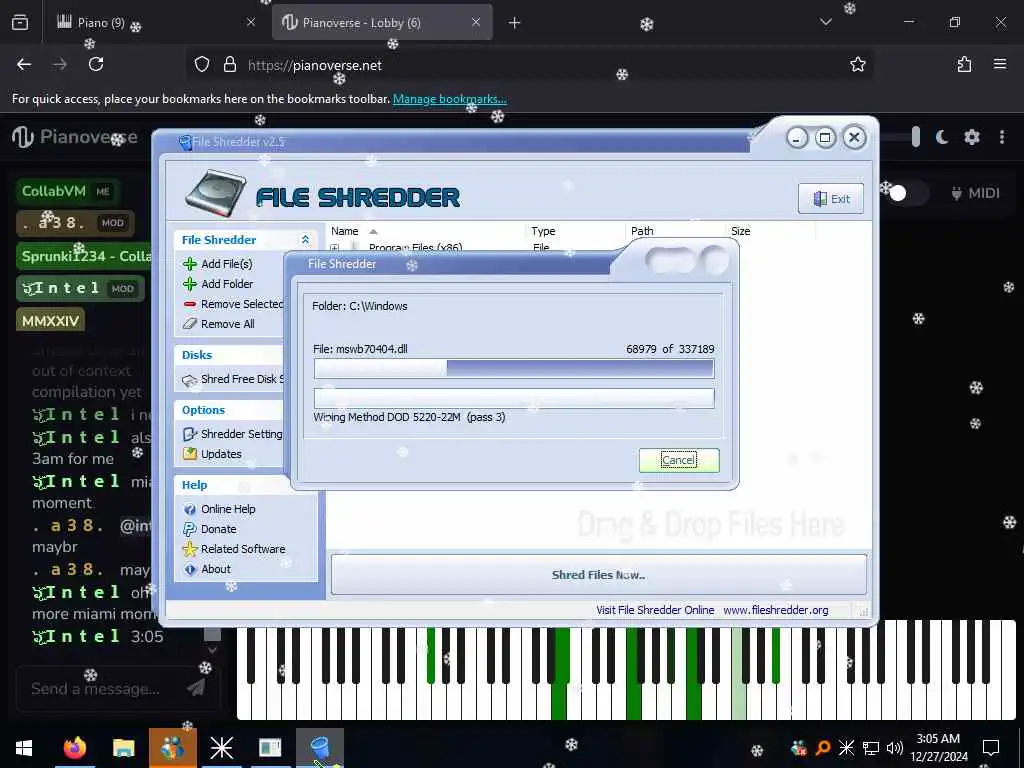Close the Piano (9) tab
The height and width of the screenshot is (768, 1024).
pos(251,22)
